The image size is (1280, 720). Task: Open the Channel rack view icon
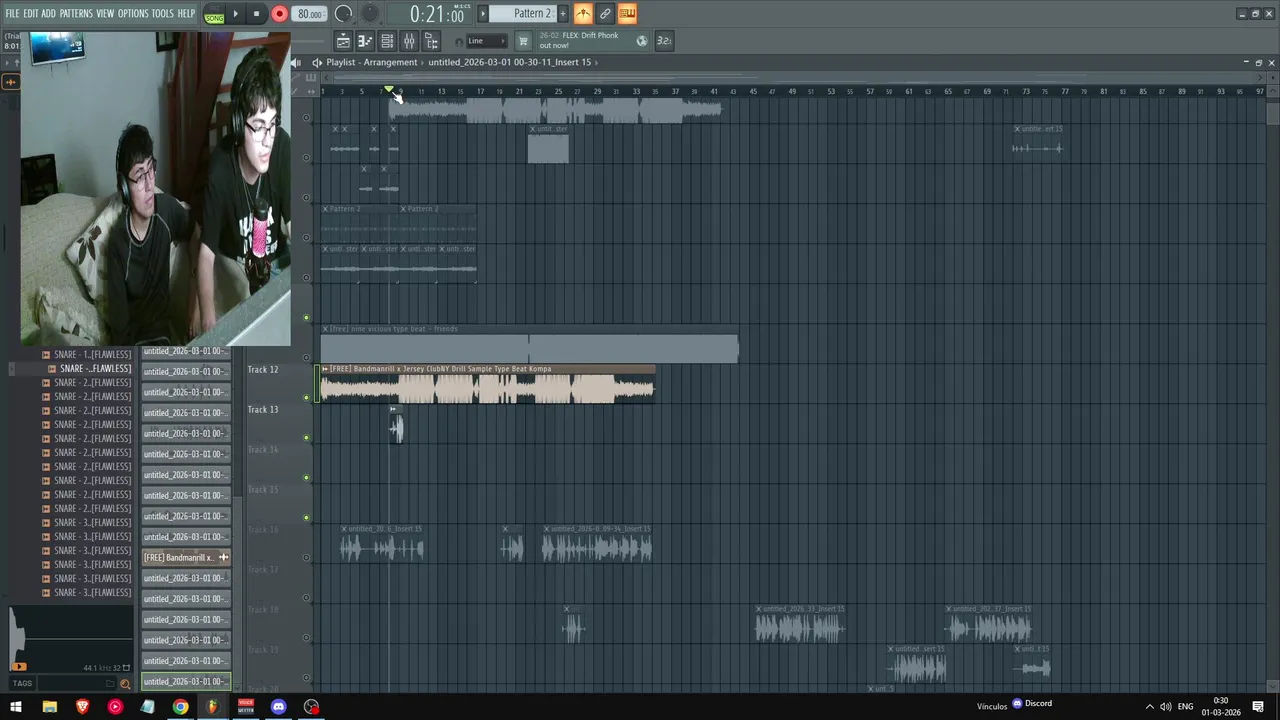pos(387,41)
